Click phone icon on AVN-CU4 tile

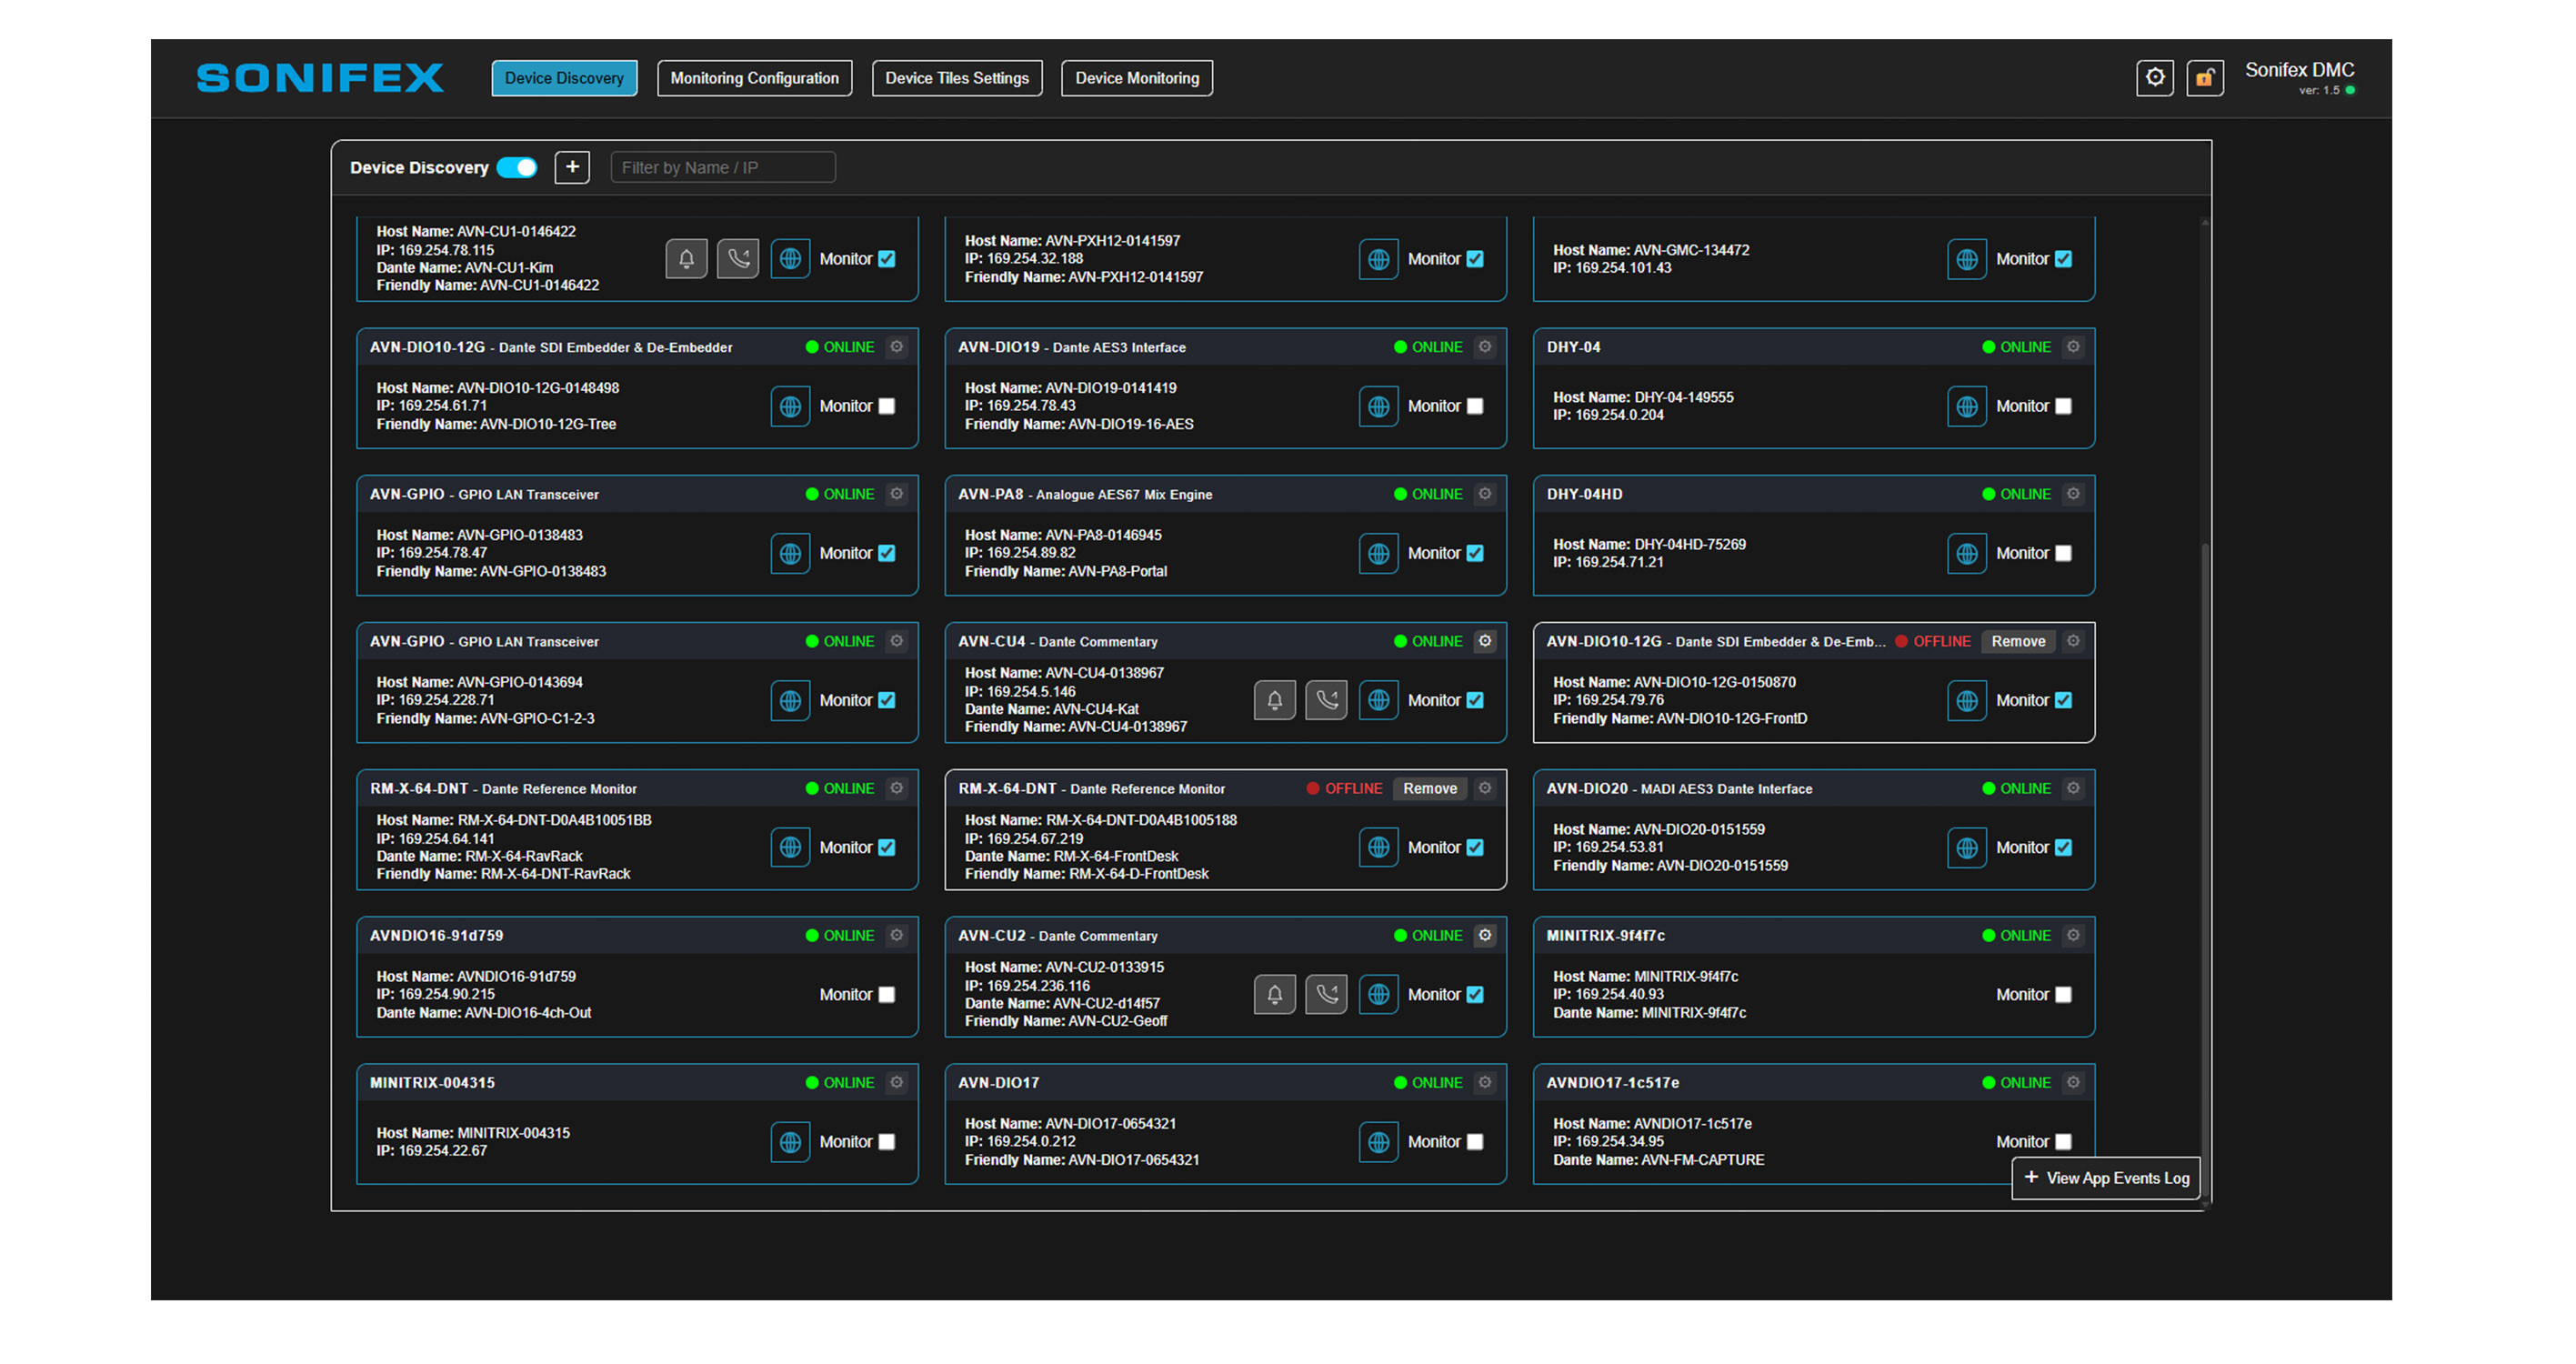coord(1326,700)
